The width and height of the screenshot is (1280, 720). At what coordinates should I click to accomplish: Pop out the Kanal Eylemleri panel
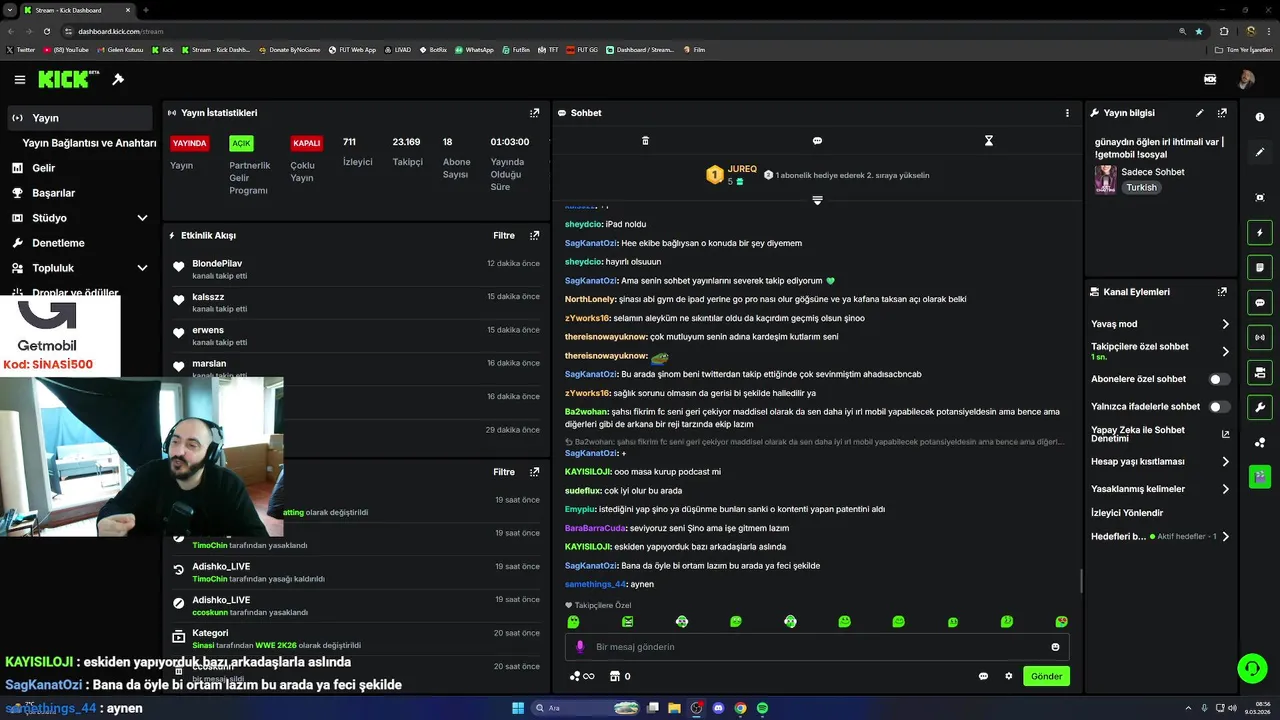click(1222, 292)
